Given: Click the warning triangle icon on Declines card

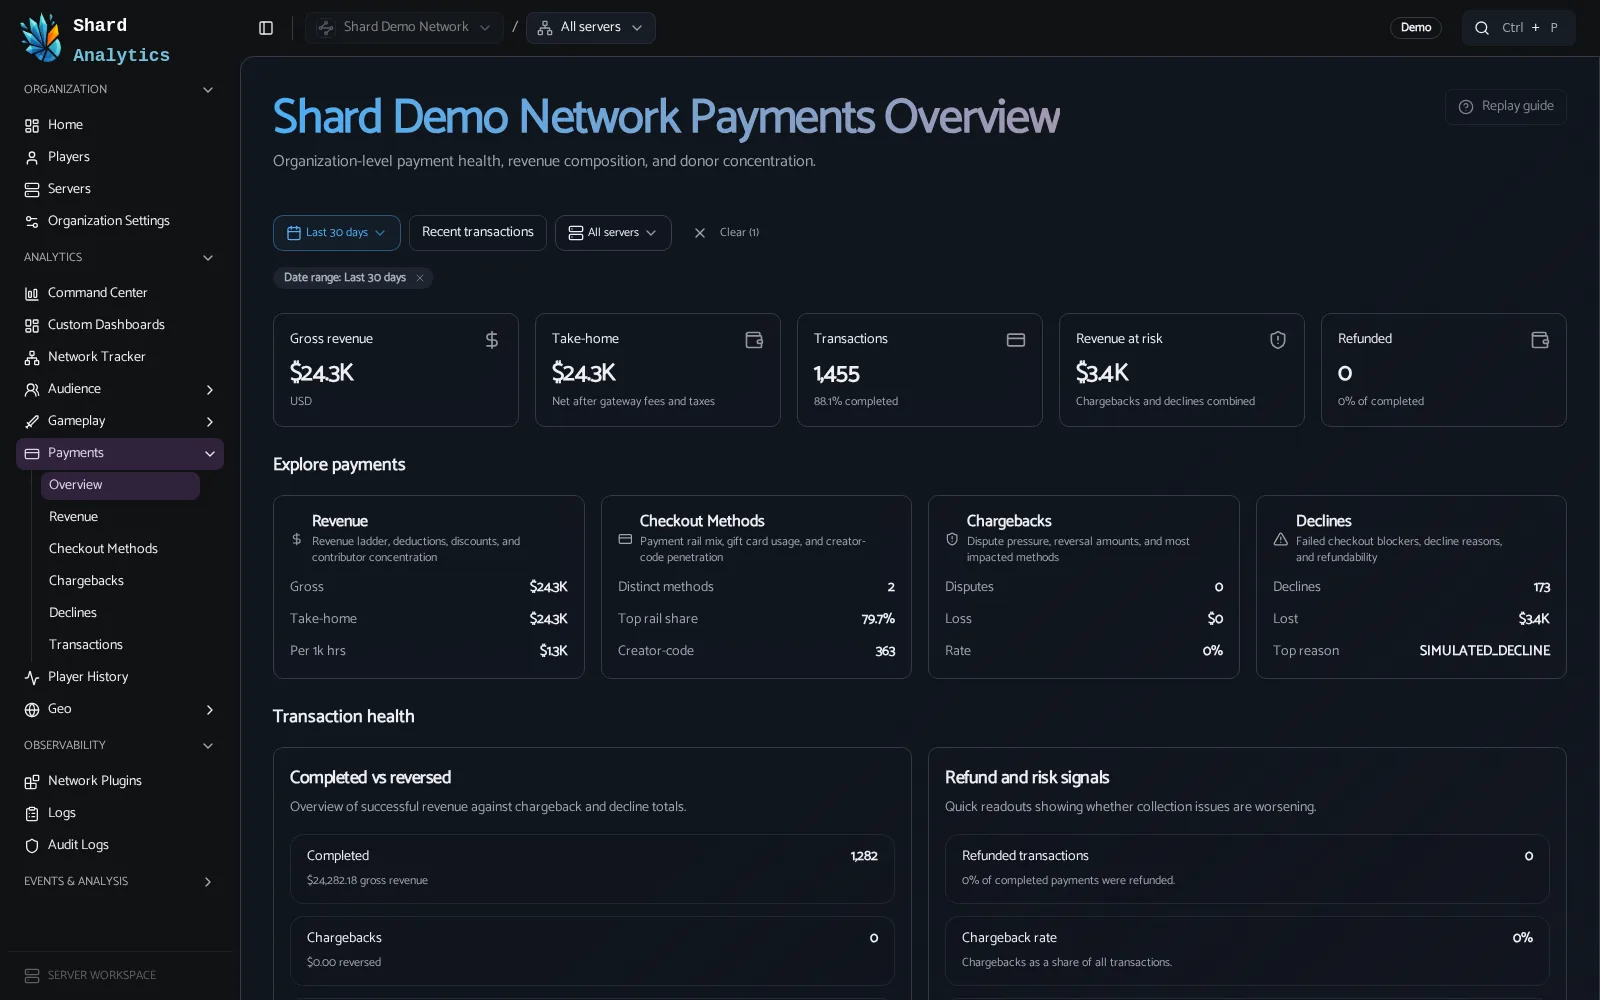Looking at the screenshot, I should (x=1280, y=539).
